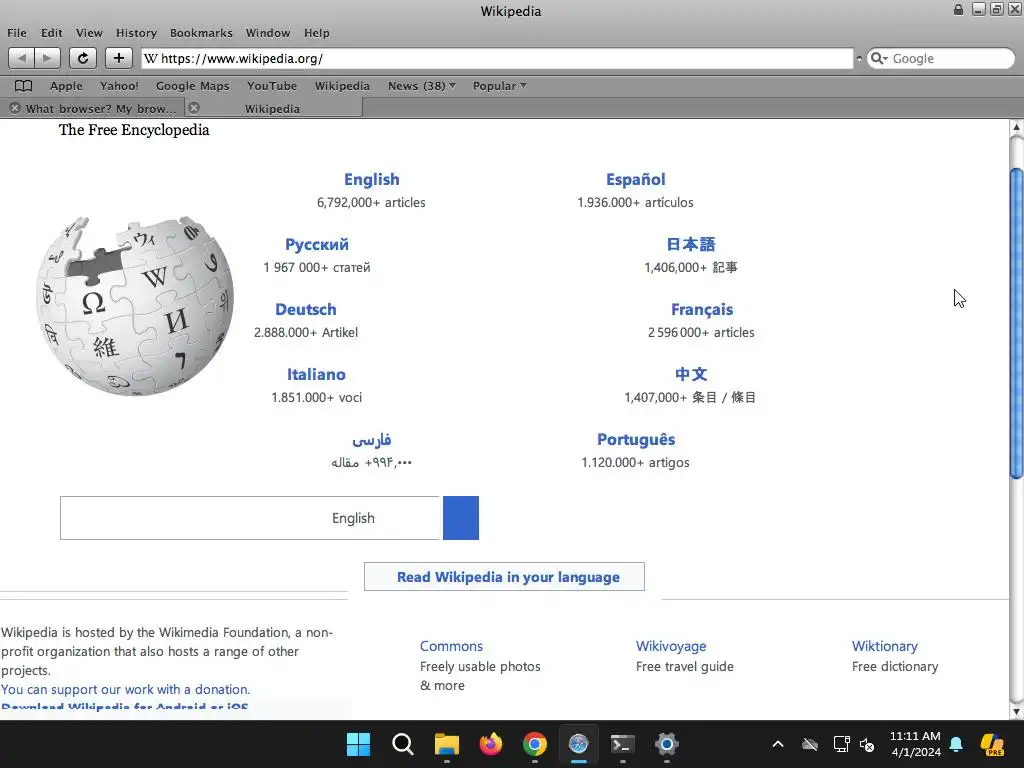Open the Português Wikipedia link
Viewport: 1024px width, 768px height.
(636, 439)
